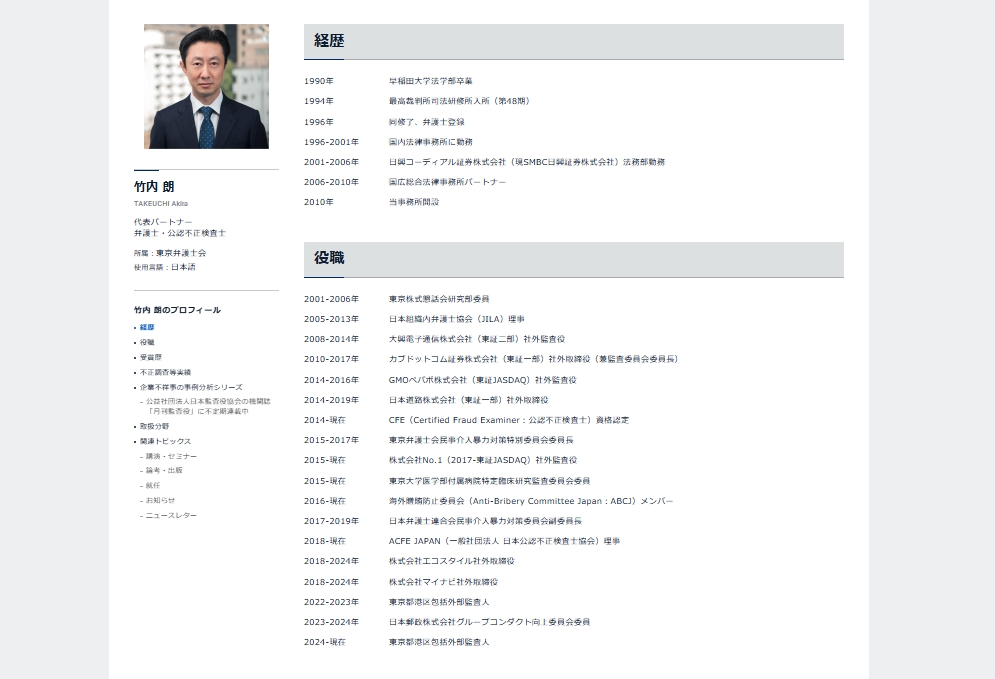Click the year label 1990年

coord(319,81)
